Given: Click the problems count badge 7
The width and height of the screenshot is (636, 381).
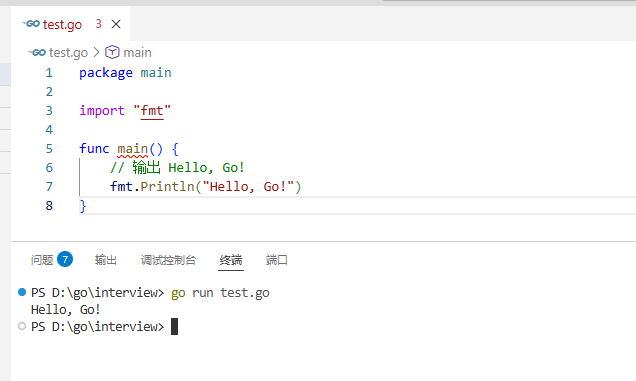Looking at the screenshot, I should (x=65, y=259).
